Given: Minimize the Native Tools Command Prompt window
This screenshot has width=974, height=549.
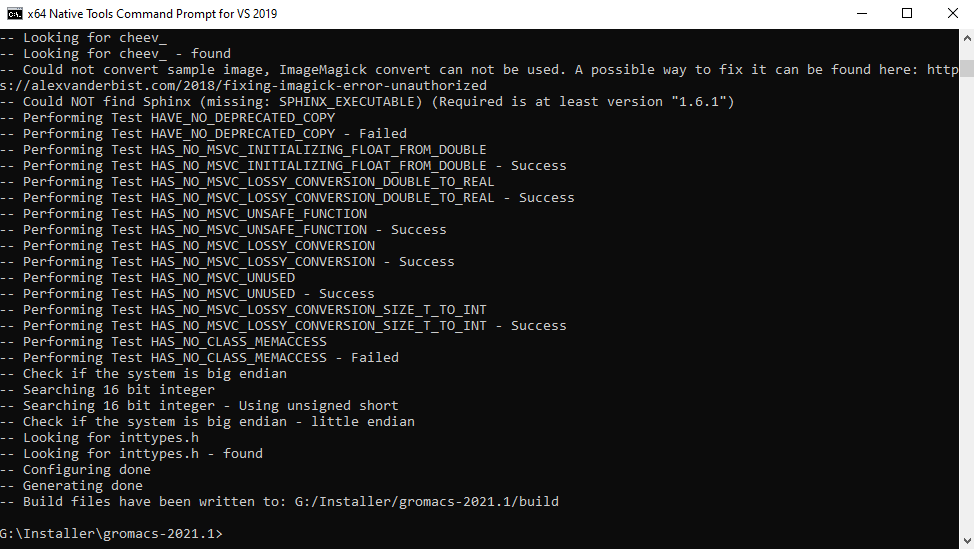Looking at the screenshot, I should pyautogui.click(x=862, y=14).
